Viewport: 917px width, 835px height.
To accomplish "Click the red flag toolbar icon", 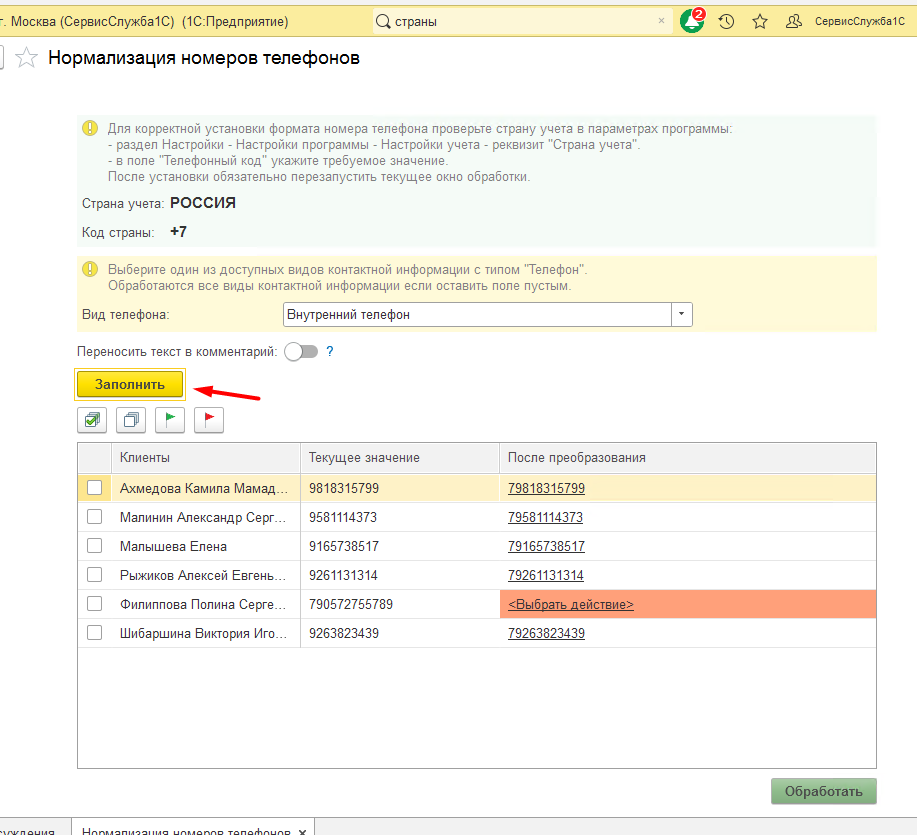I will click(x=208, y=420).
